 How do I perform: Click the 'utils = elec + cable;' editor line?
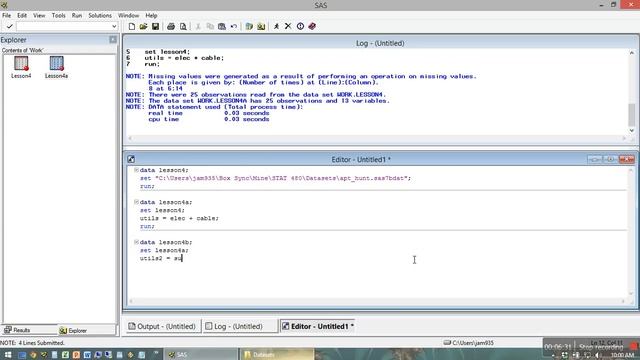[179, 218]
